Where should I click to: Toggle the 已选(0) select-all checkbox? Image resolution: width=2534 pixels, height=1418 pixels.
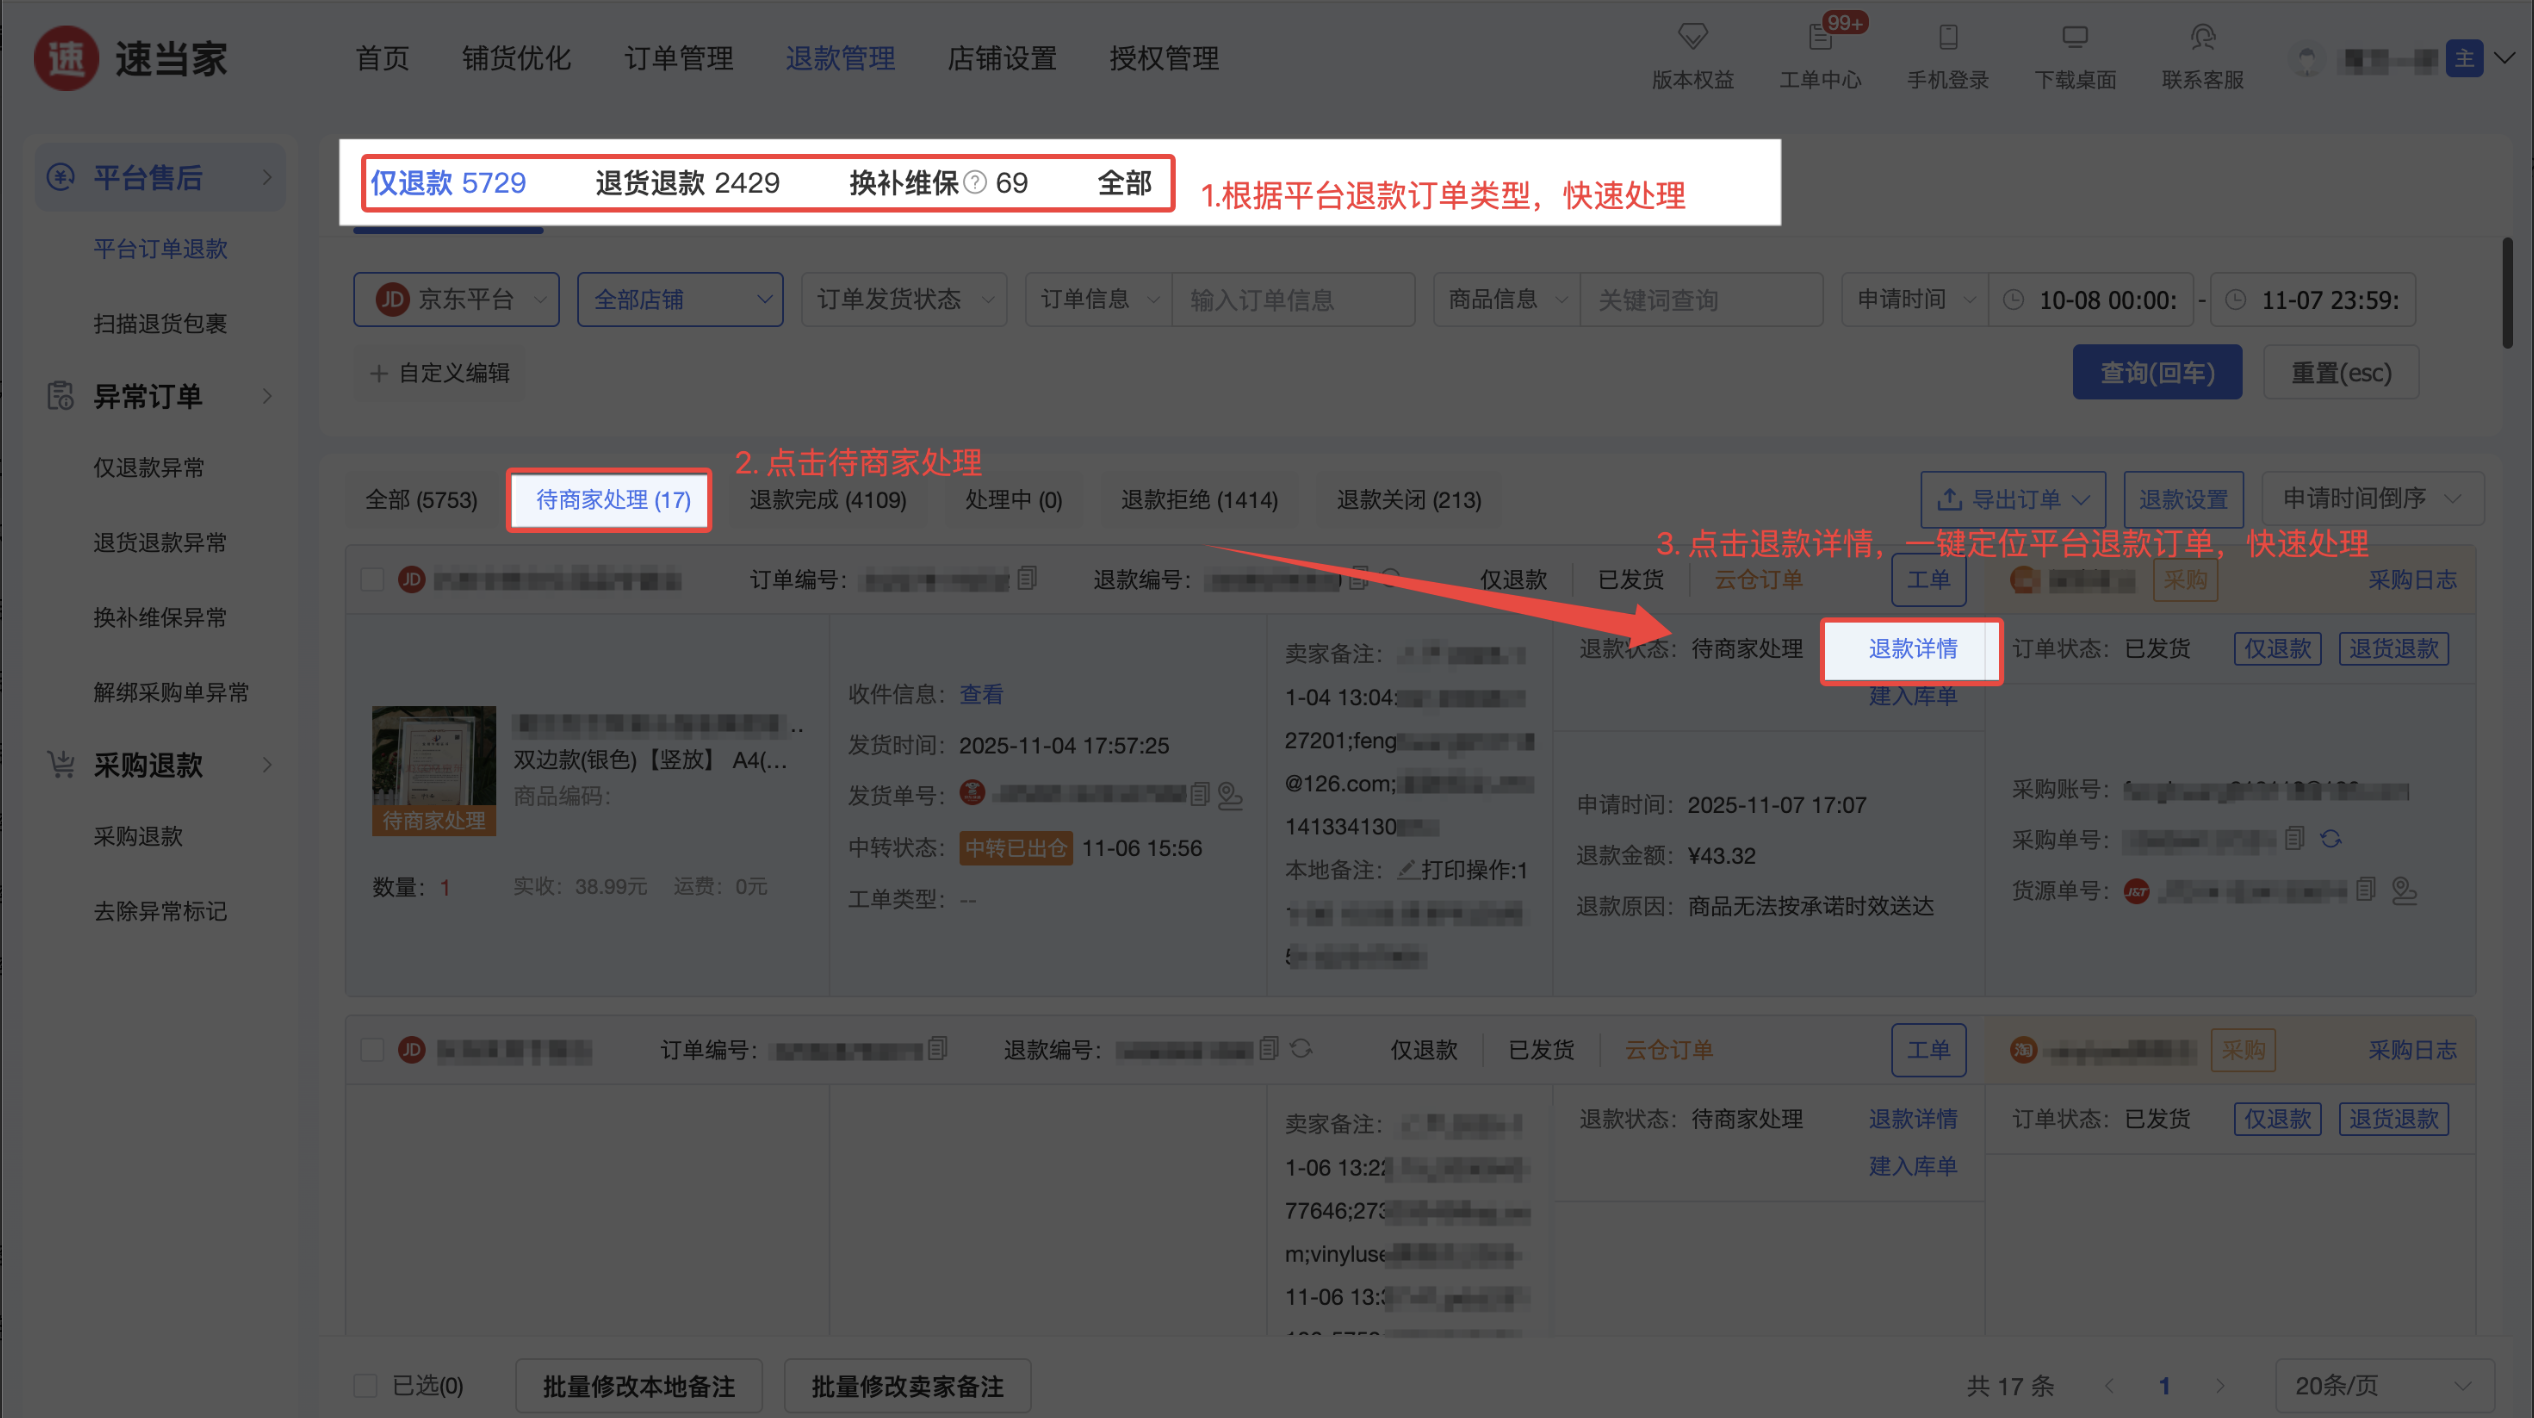coord(367,1386)
